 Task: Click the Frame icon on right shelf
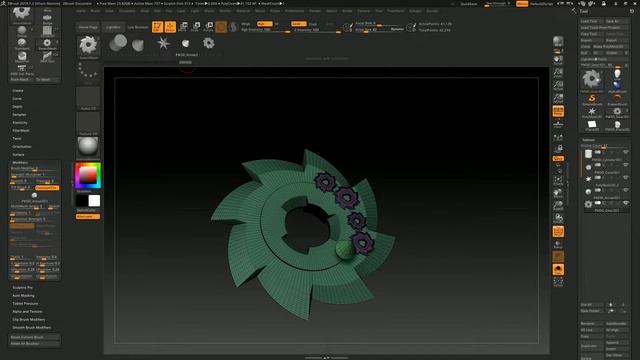(558, 180)
